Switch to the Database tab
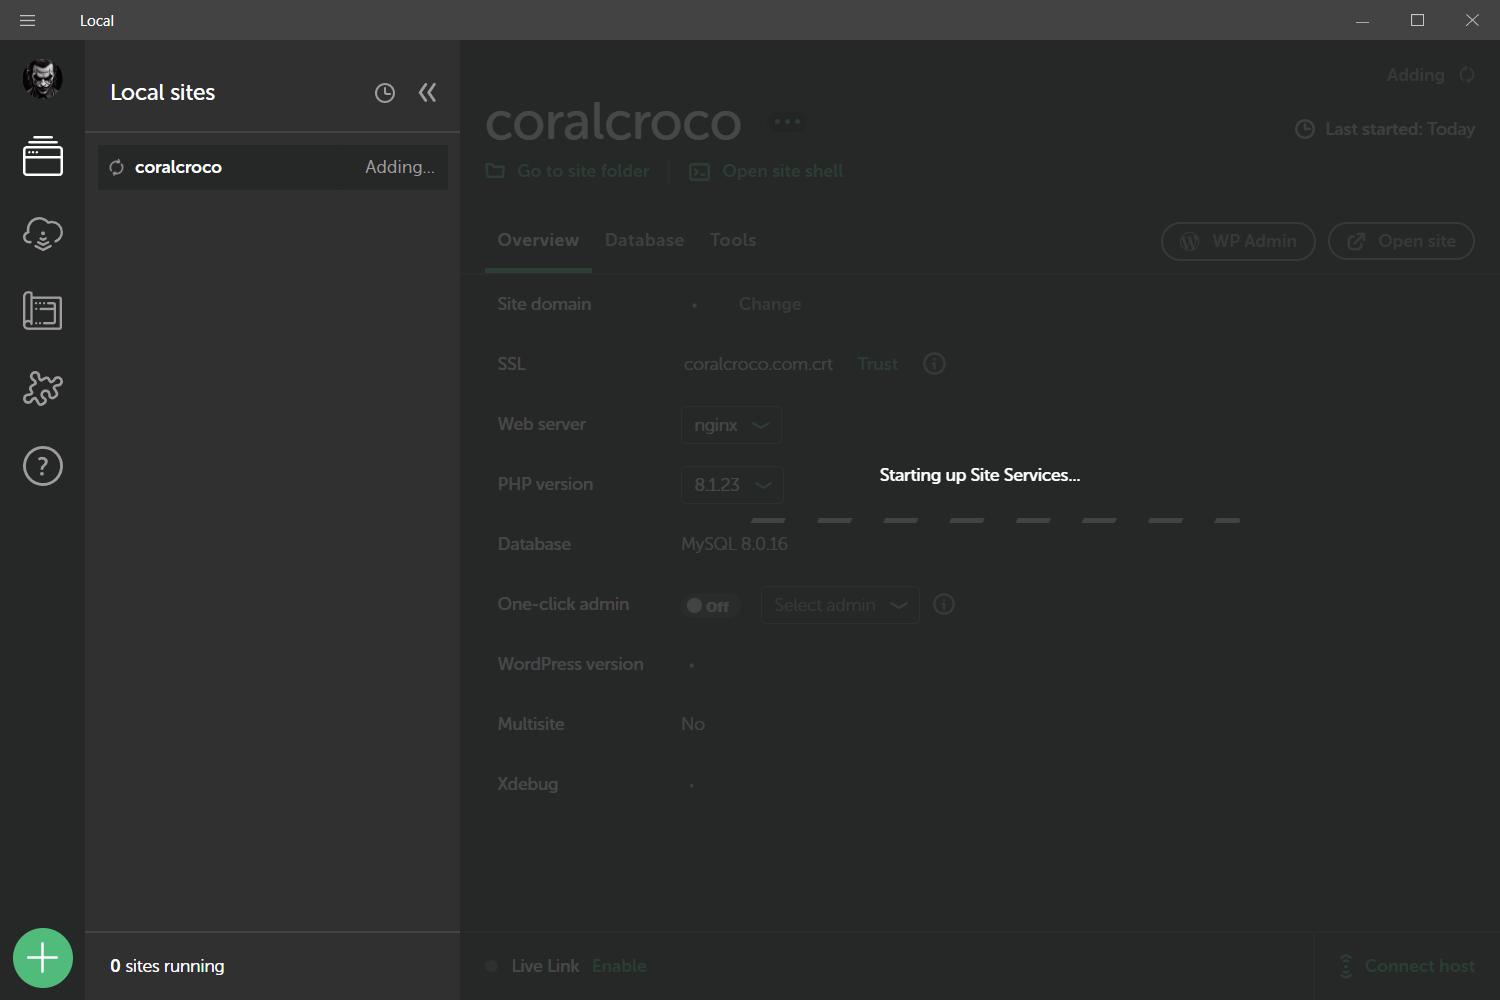This screenshot has width=1500, height=1000. point(645,240)
